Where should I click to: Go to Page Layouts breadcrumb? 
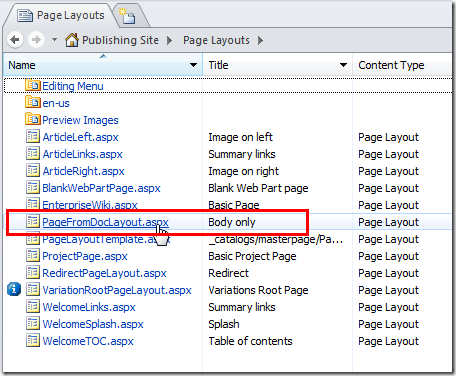coord(216,40)
